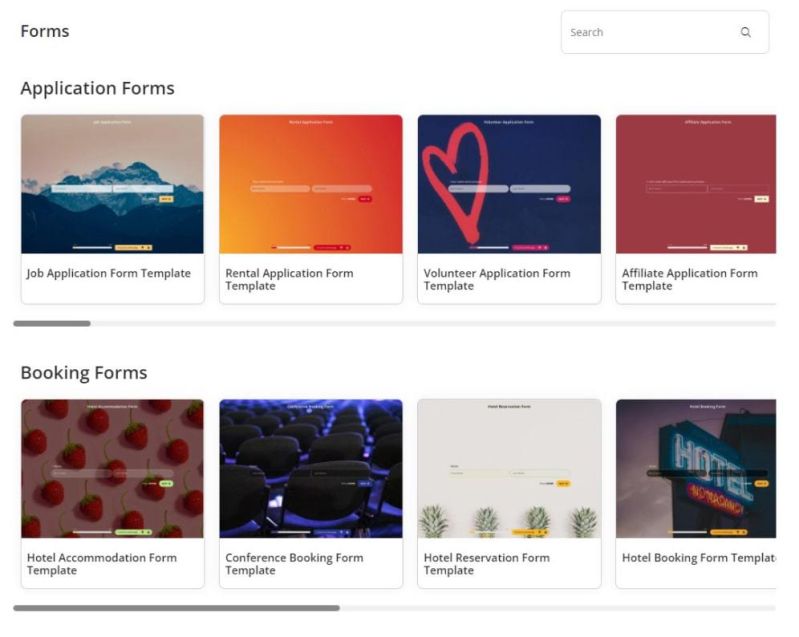799x637 pixels.
Task: Select 'Affiliate Application Form Template' title
Action: pyautogui.click(x=689, y=279)
